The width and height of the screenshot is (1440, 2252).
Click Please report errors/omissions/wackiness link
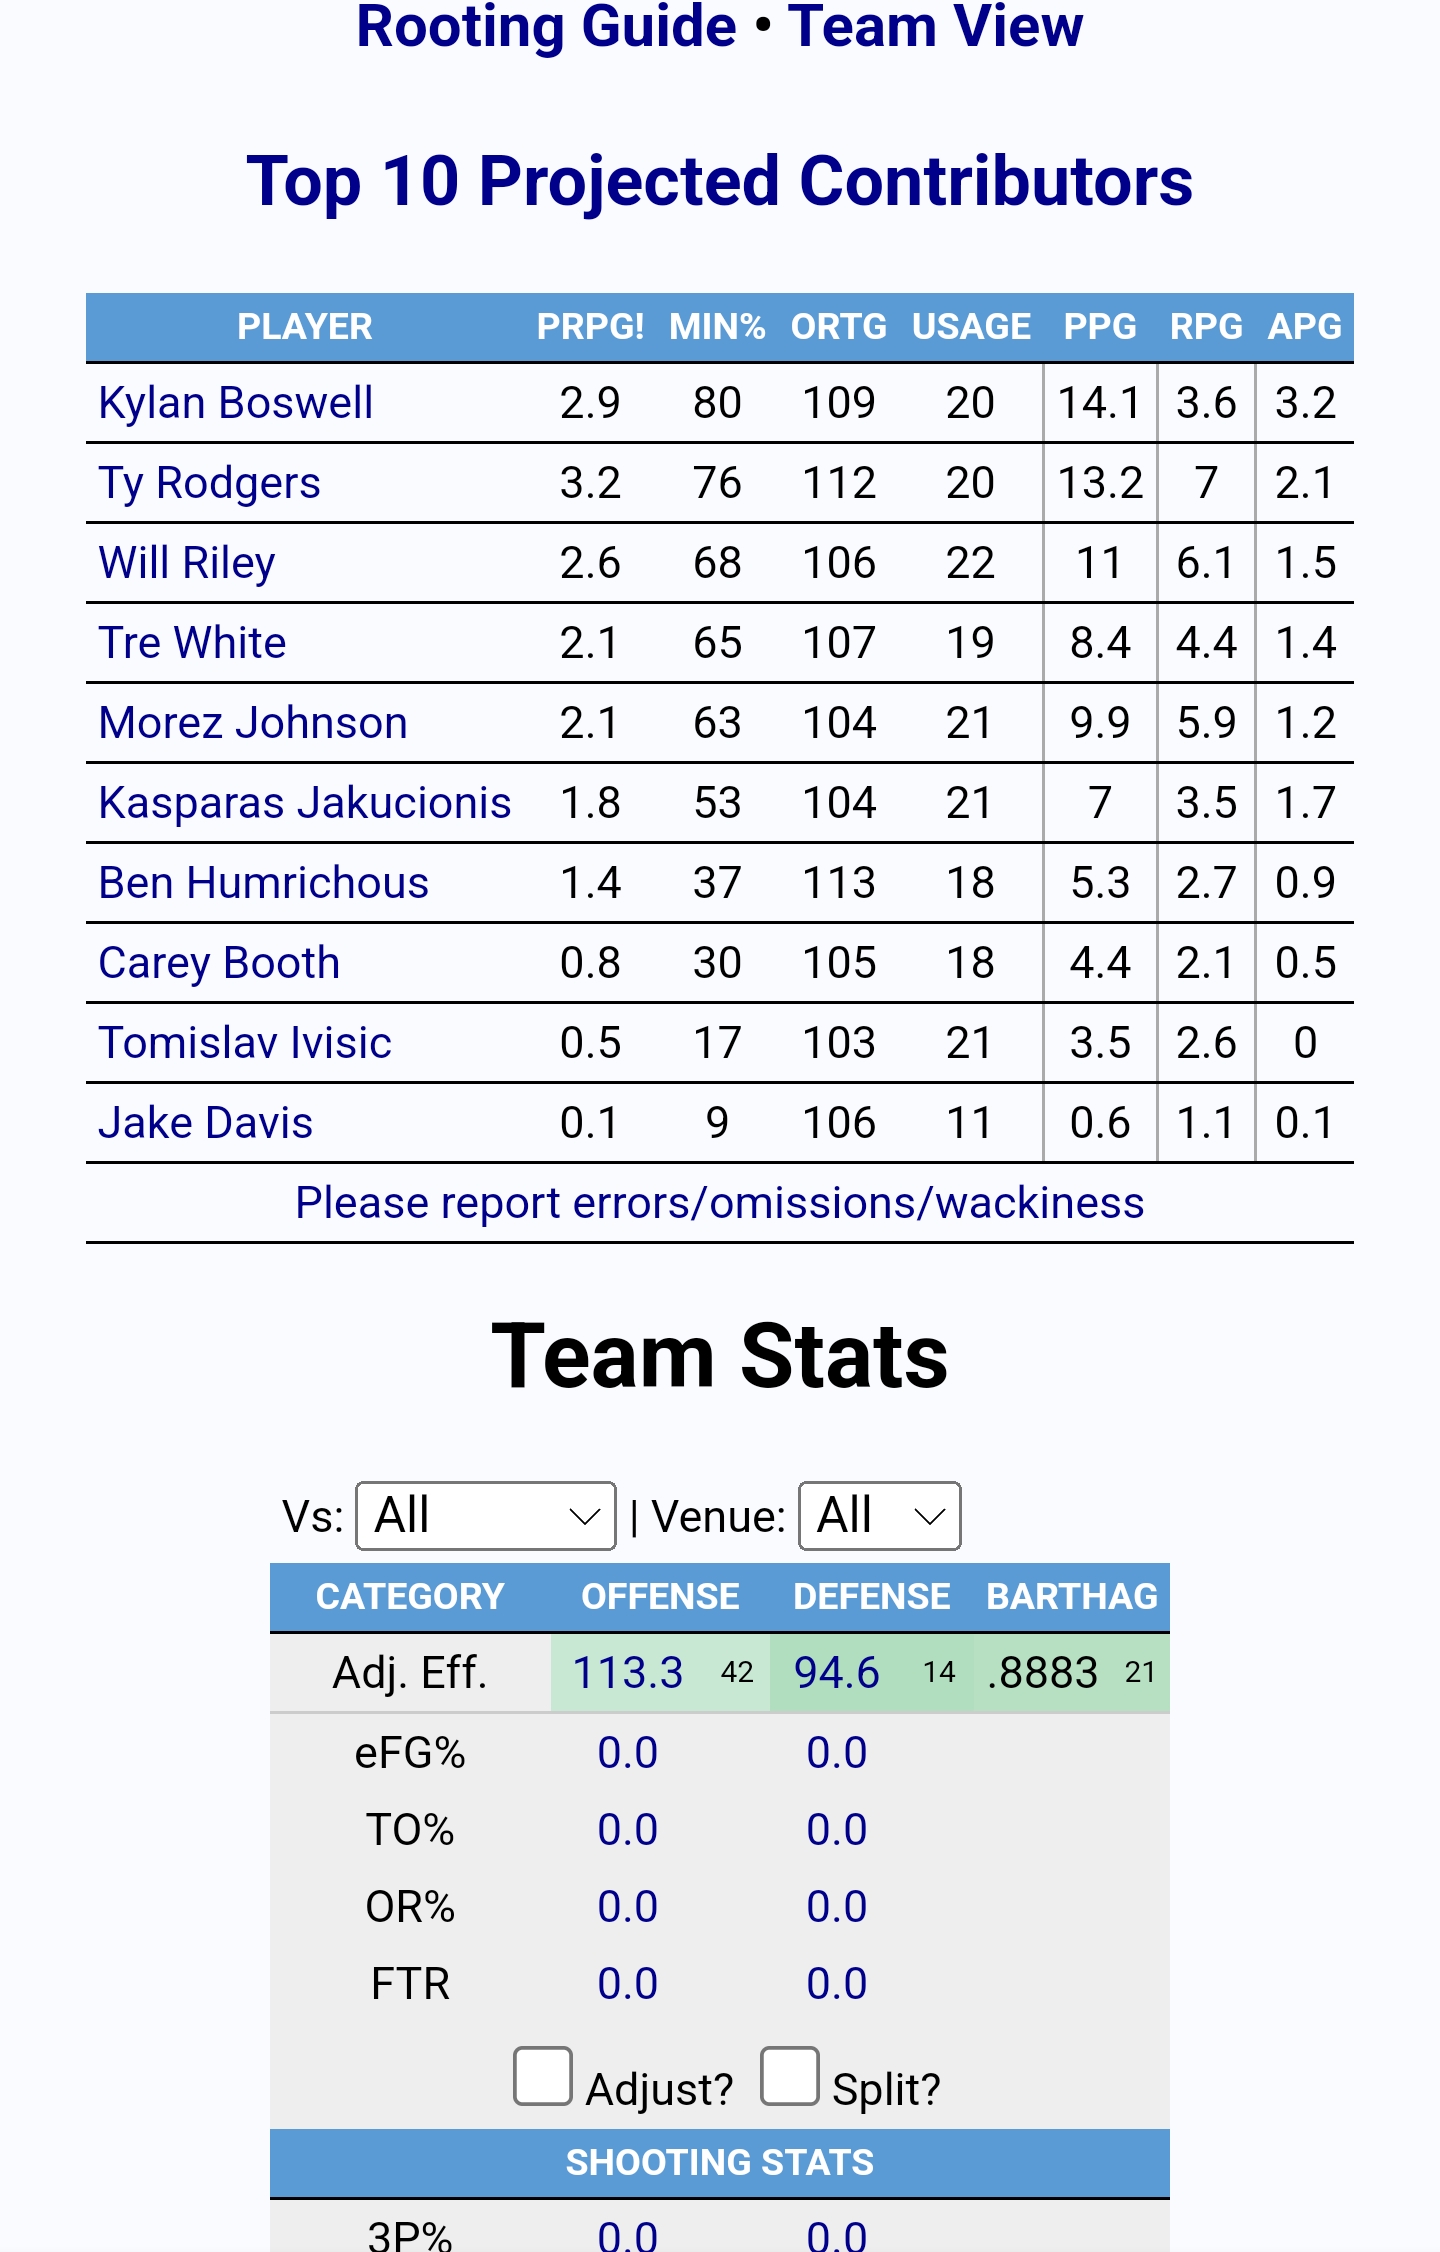(719, 1203)
